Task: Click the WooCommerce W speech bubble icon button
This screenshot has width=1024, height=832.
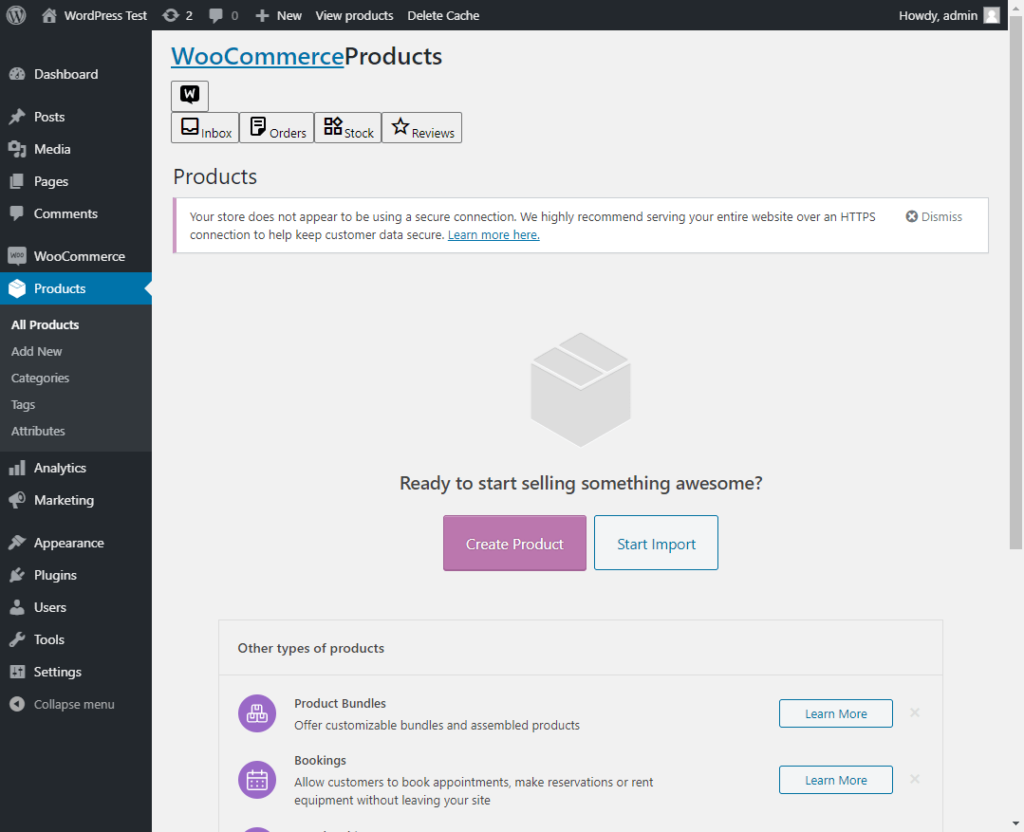Action: click(x=190, y=95)
